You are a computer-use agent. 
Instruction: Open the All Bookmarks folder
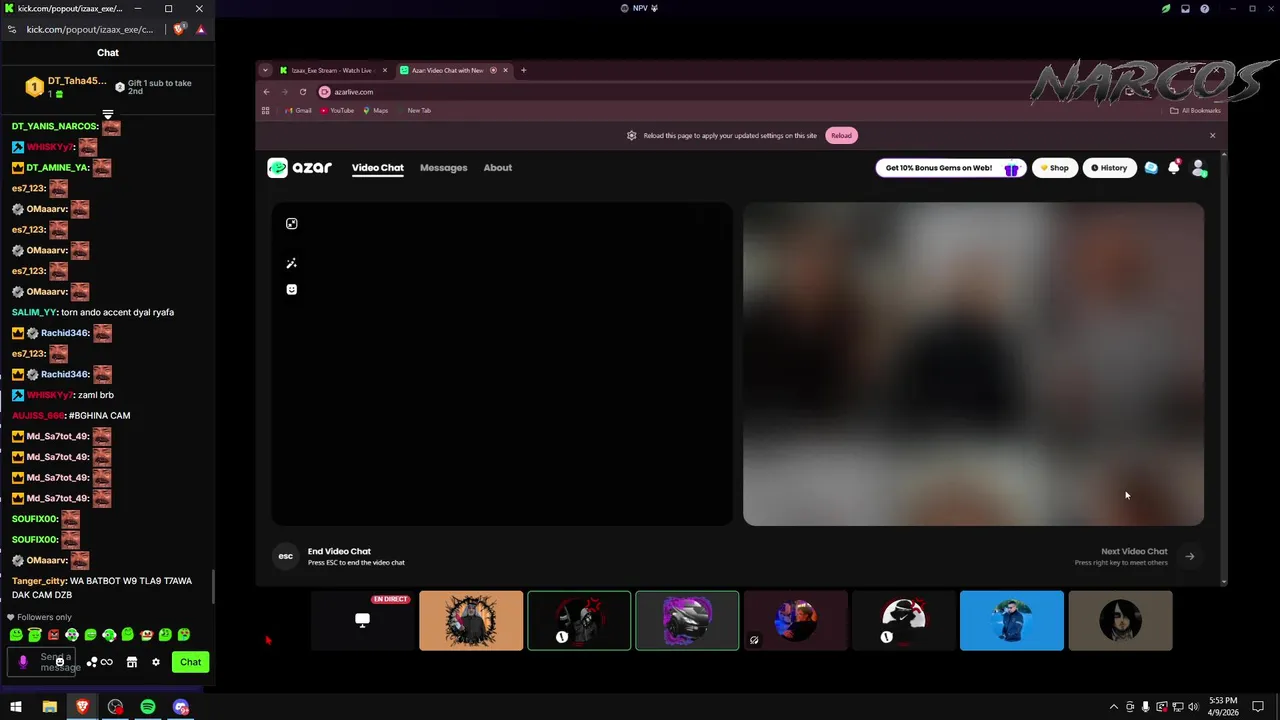click(1195, 111)
